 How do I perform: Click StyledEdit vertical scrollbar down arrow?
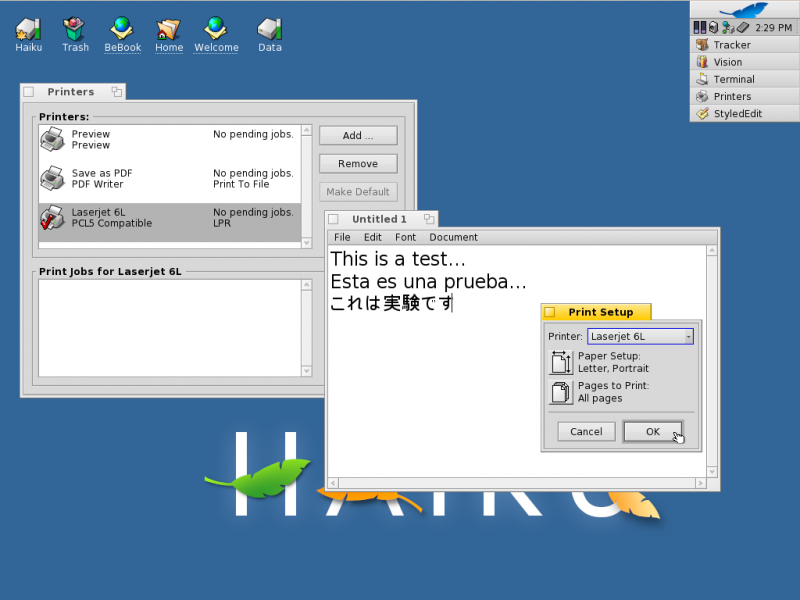tap(712, 471)
